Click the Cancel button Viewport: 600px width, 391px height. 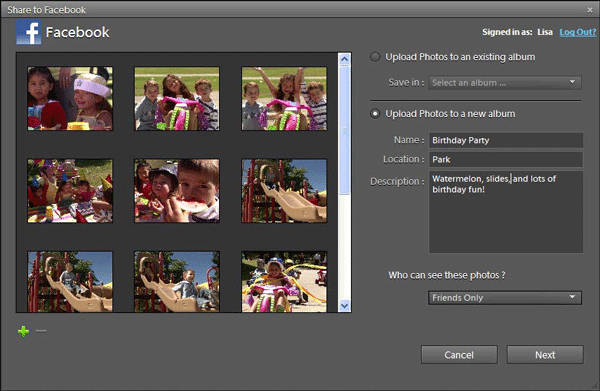tap(459, 355)
